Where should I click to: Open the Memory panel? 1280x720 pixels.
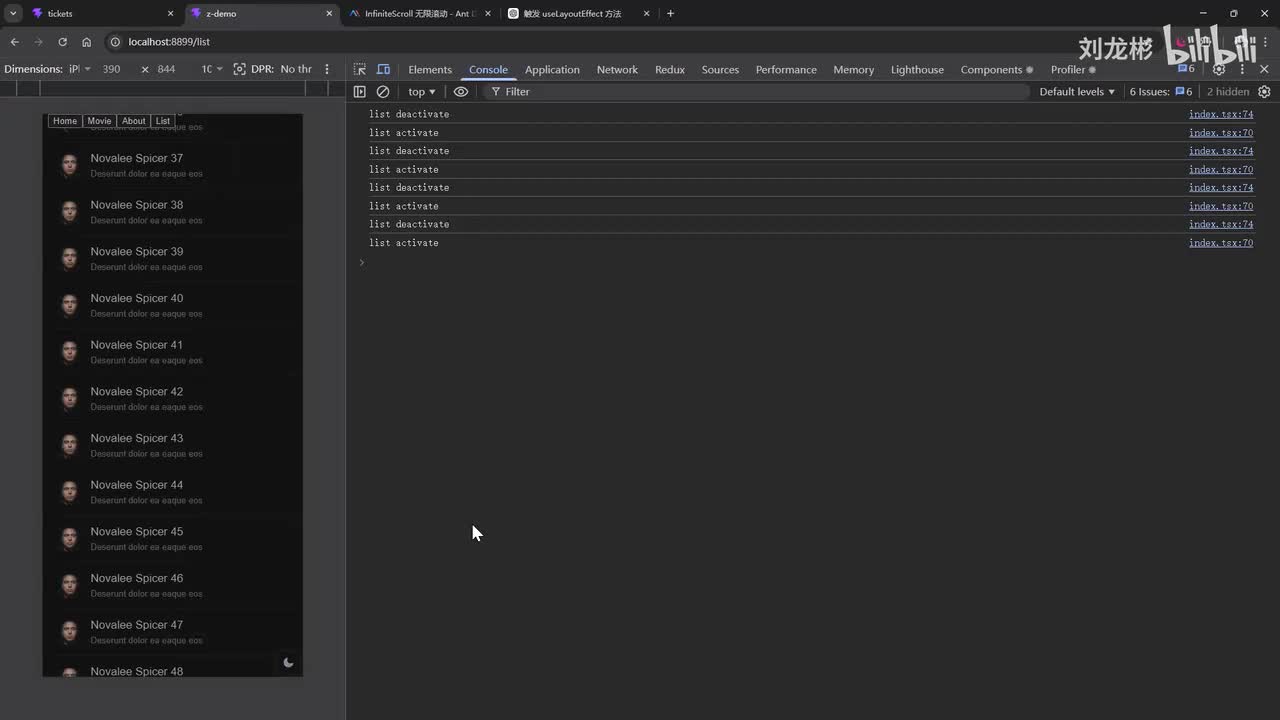[x=853, y=70]
